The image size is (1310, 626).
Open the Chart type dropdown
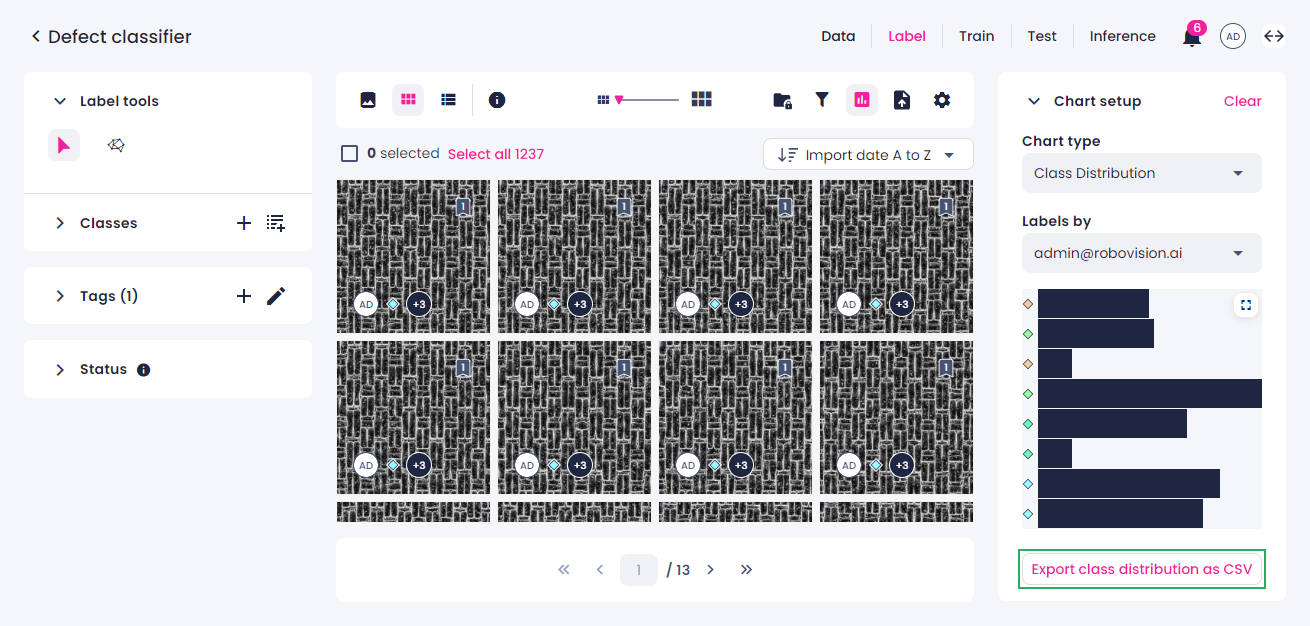(x=1142, y=173)
